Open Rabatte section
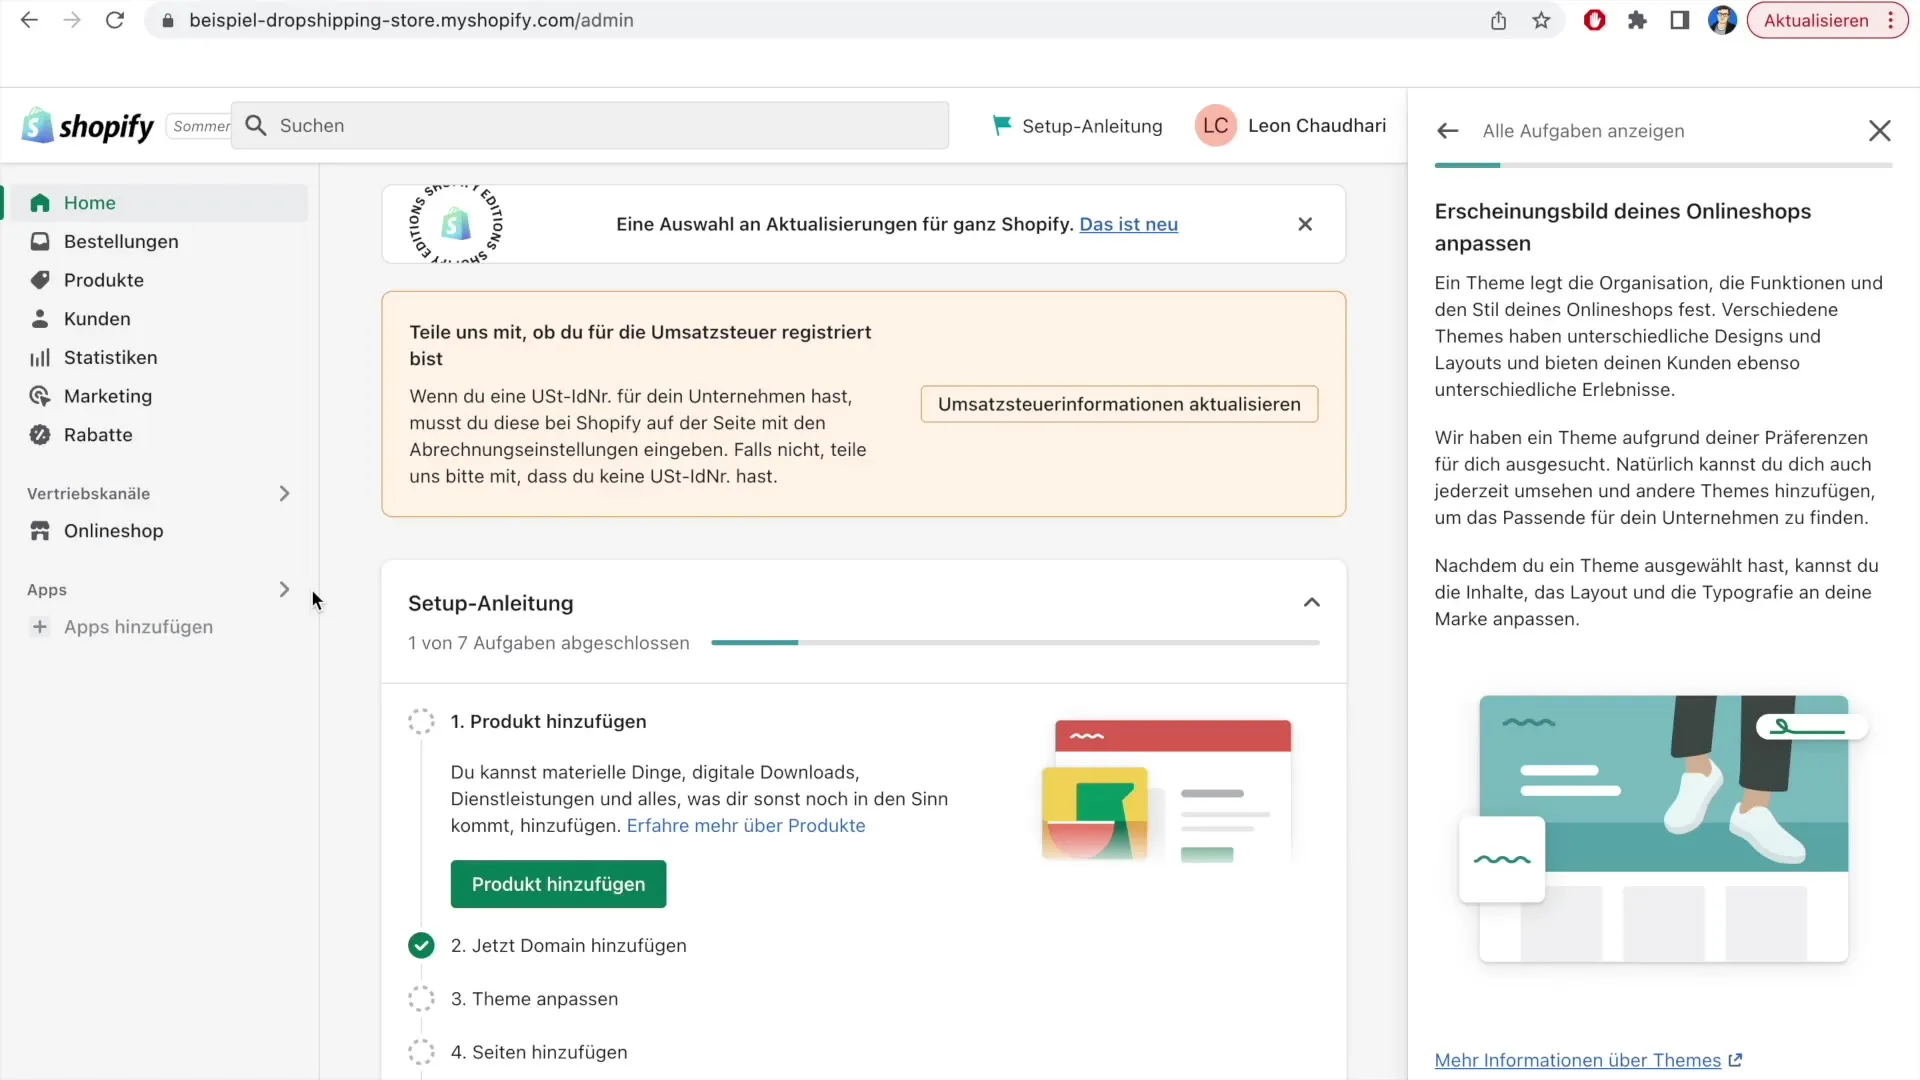 click(x=98, y=434)
